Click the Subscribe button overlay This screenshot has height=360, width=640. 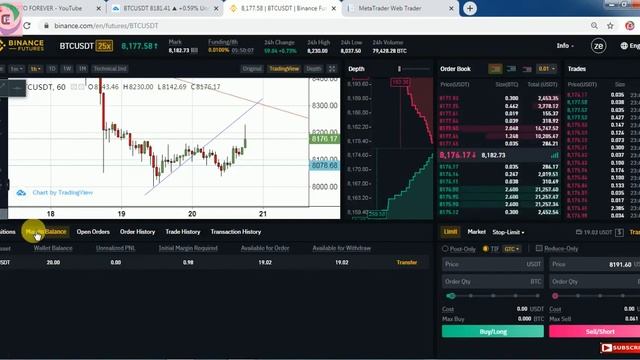tap(620, 347)
